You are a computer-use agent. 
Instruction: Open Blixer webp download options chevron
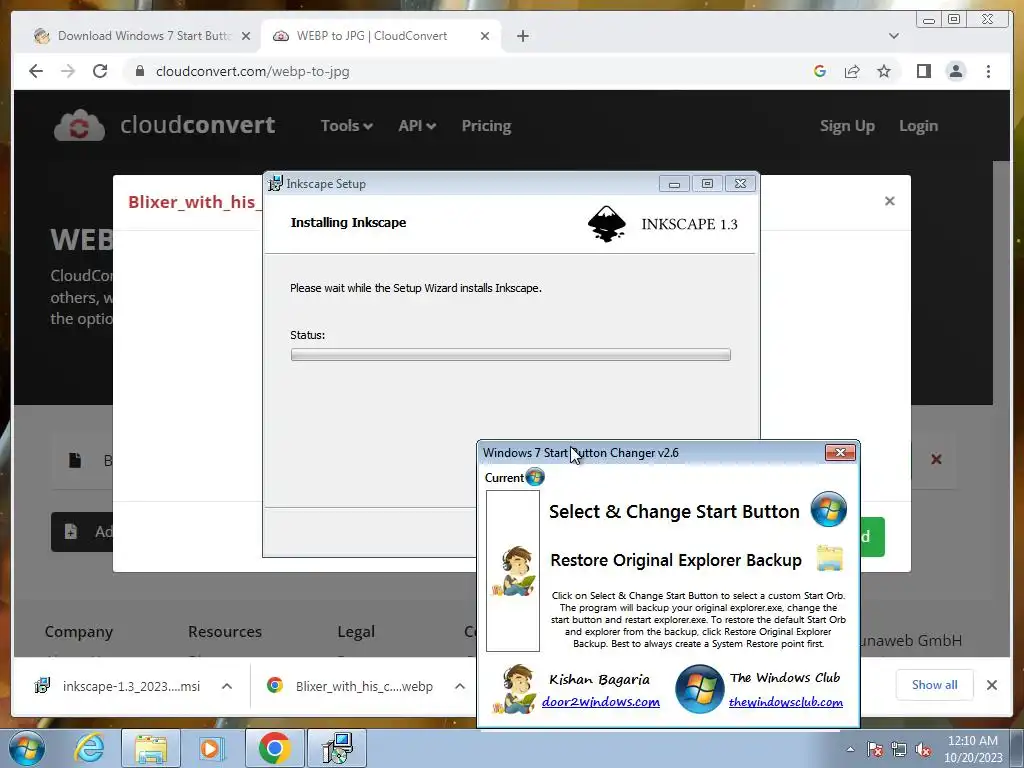460,686
